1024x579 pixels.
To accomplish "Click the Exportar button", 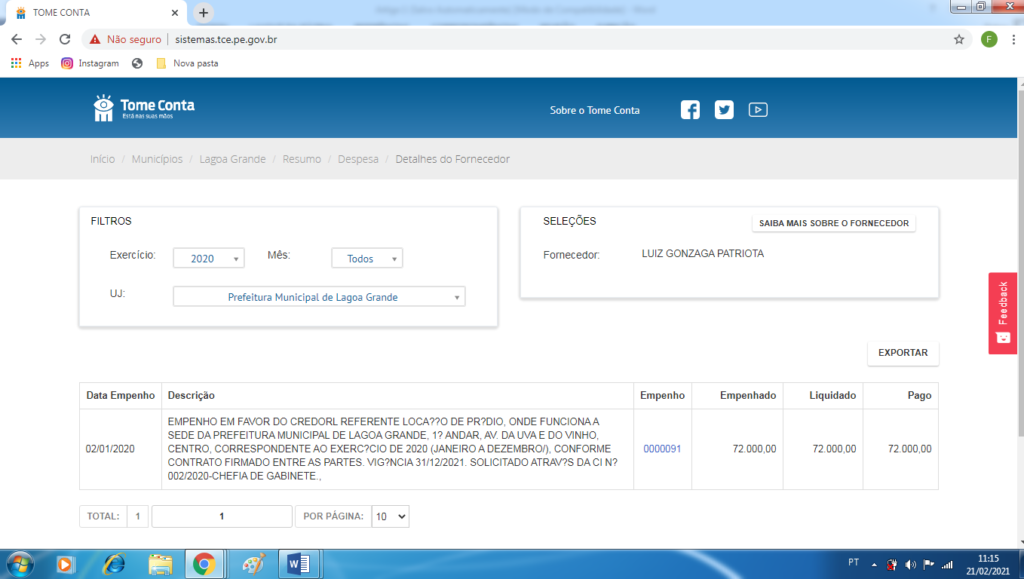I will (903, 352).
